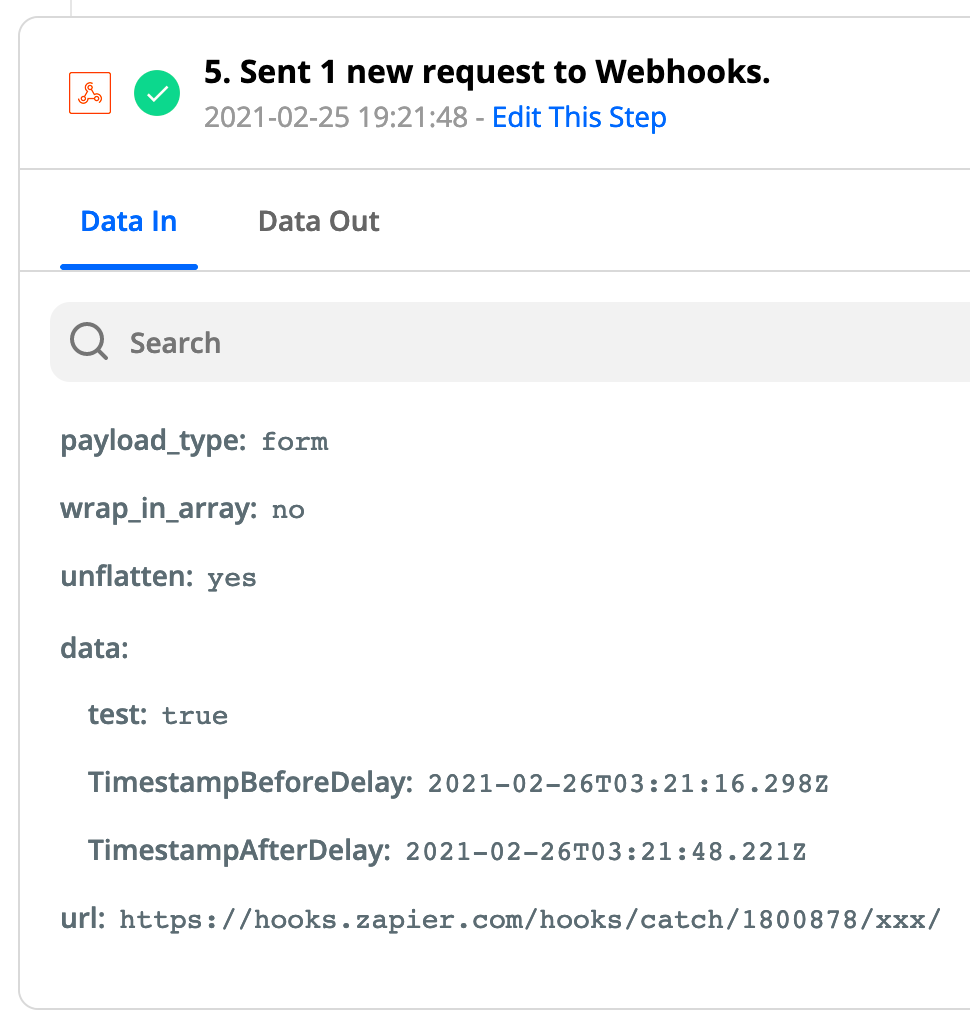Click the 'form' payload value

point(295,442)
